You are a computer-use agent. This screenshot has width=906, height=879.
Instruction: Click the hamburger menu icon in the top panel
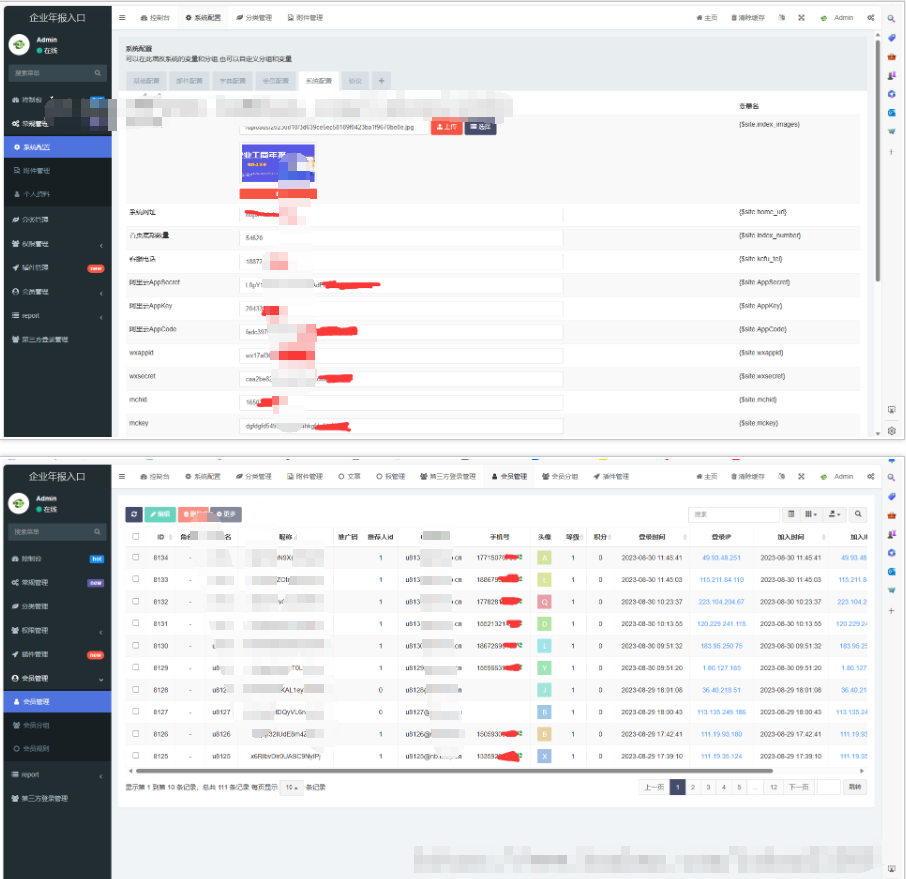tap(122, 18)
